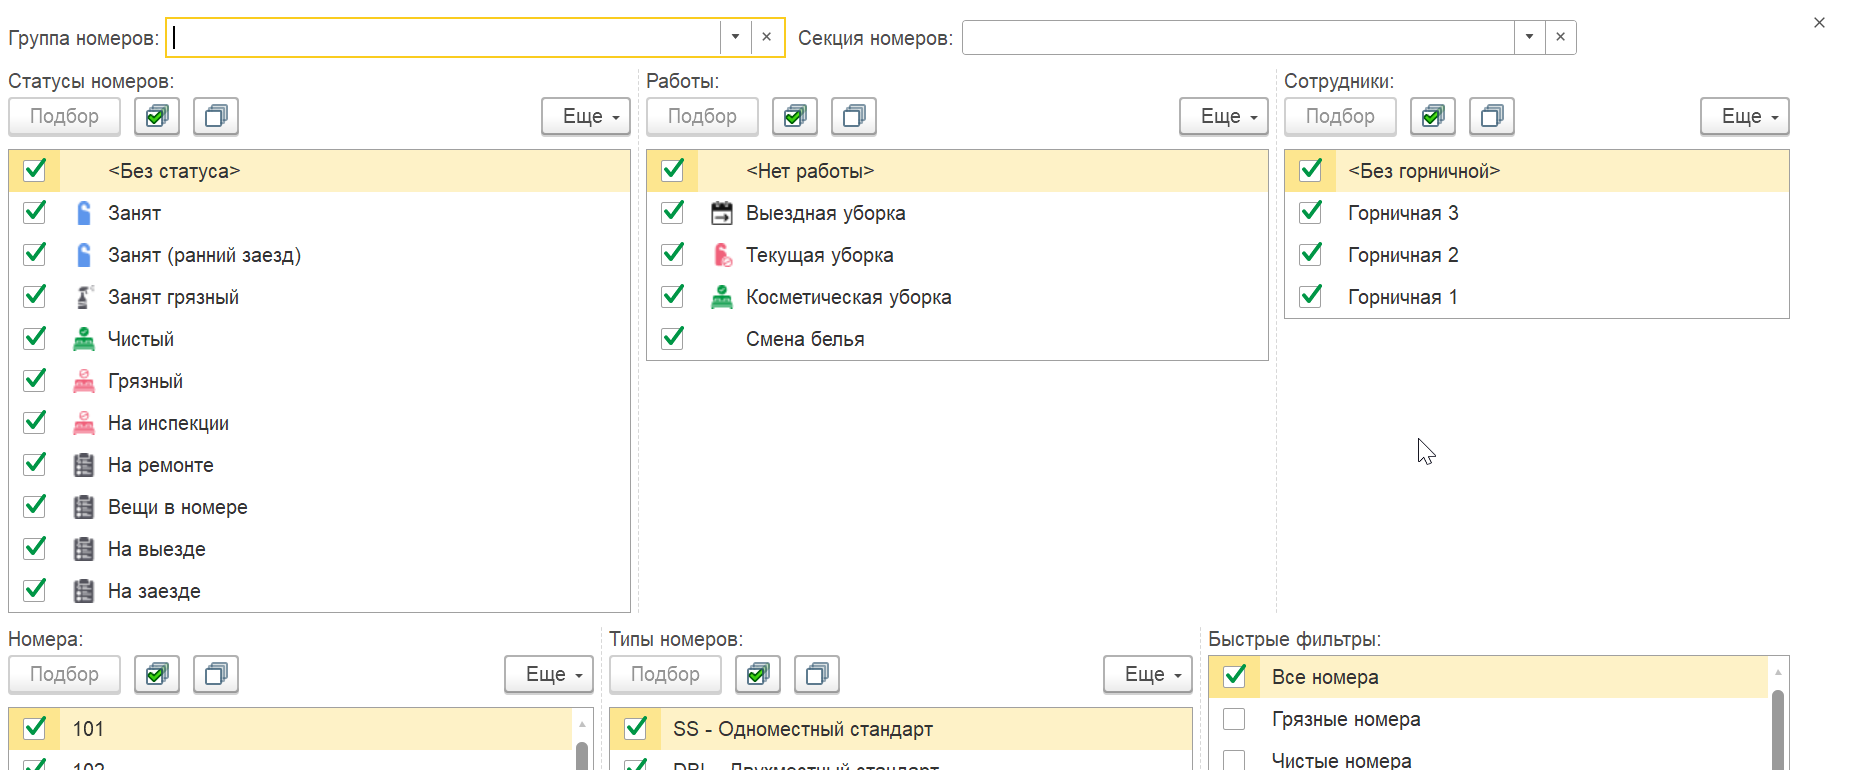This screenshot has width=1850, height=770.
Task: Clear the Секция номеров field
Action: [x=1560, y=37]
